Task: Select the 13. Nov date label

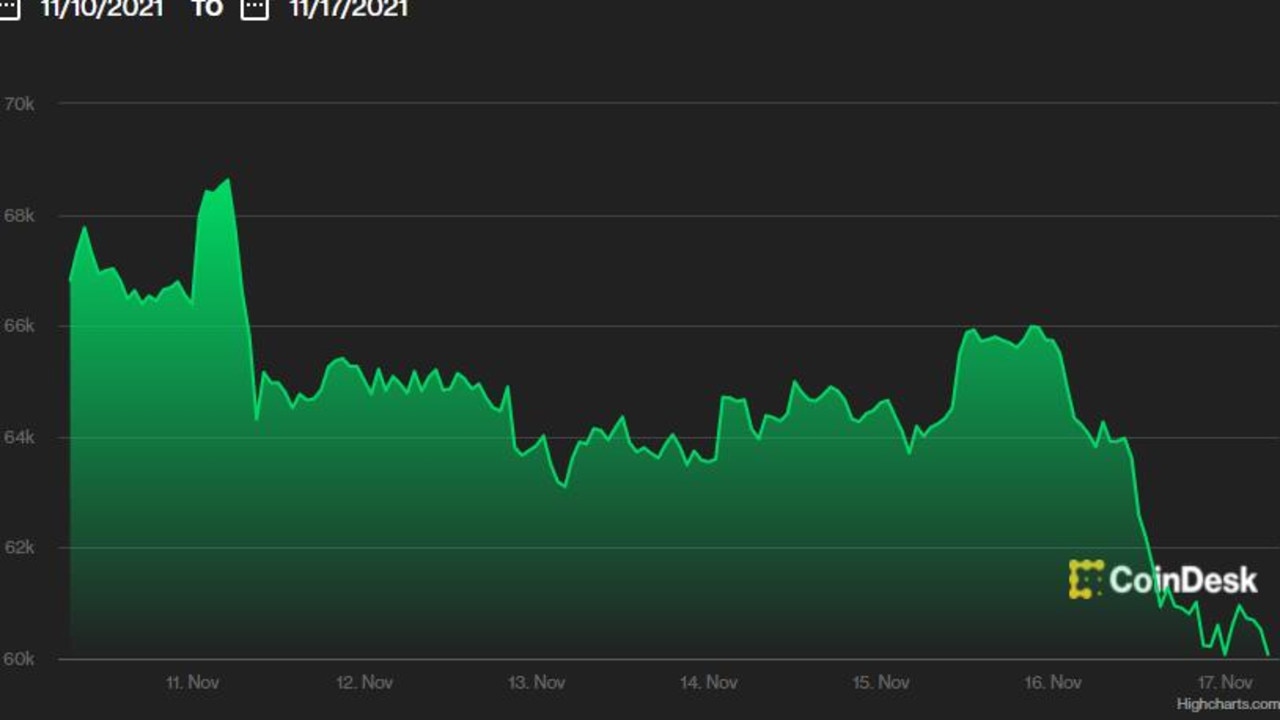Action: point(537,683)
